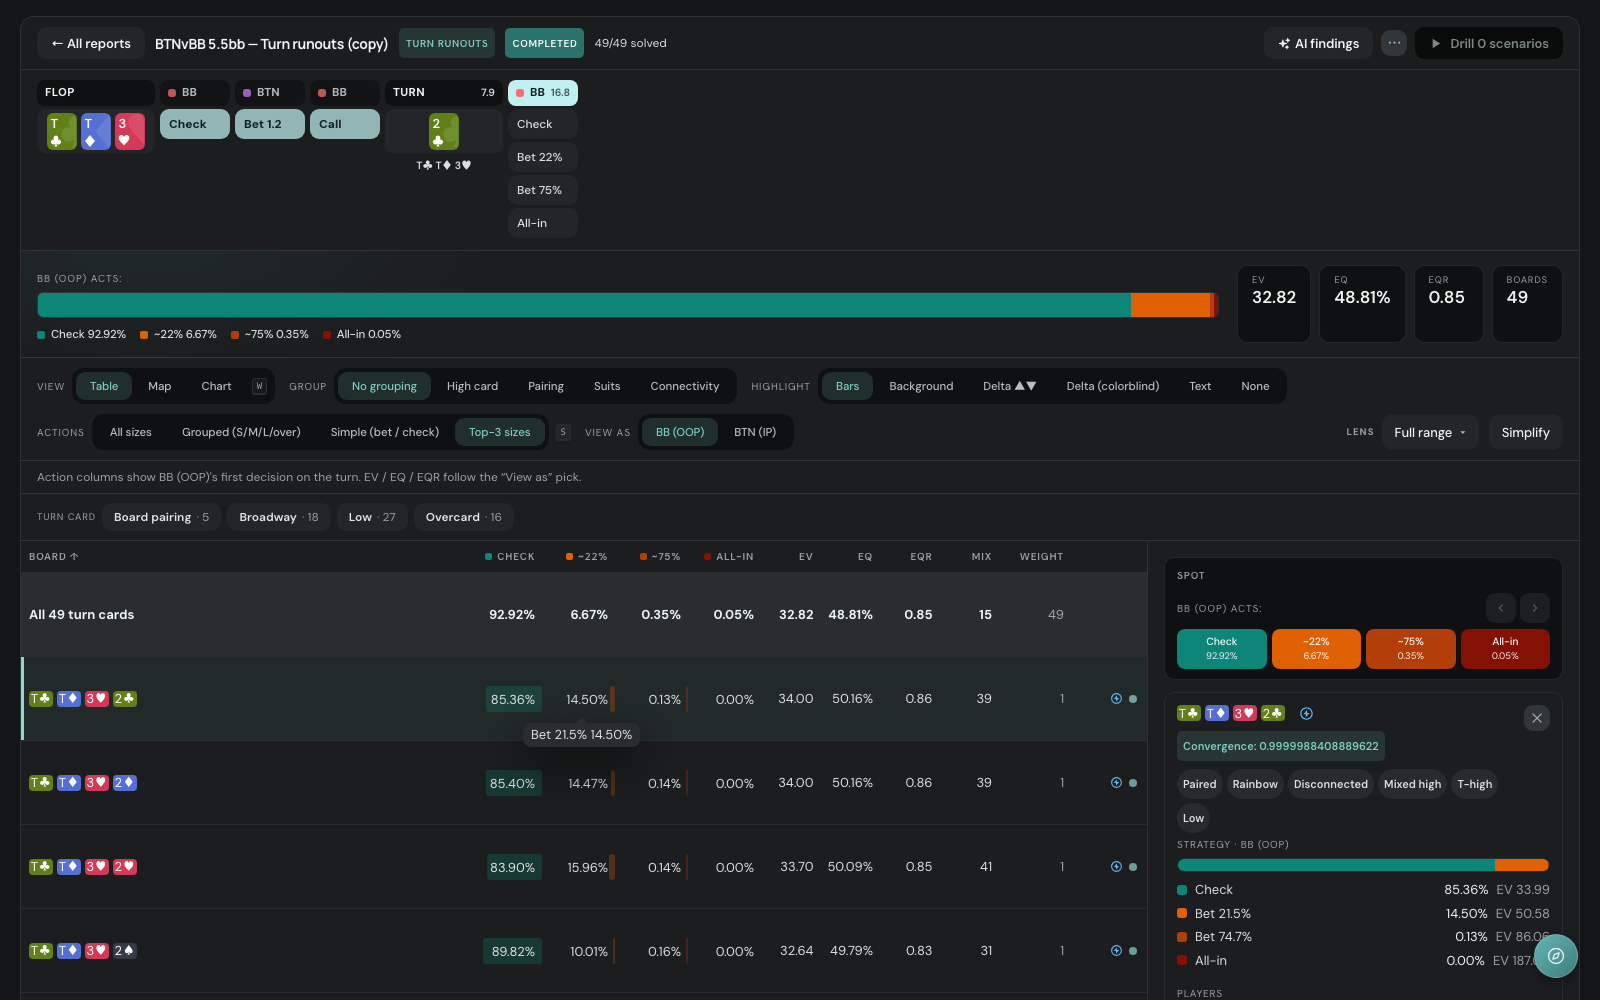Click the S shortcut badge after Top-3 sizes

pyautogui.click(x=563, y=432)
